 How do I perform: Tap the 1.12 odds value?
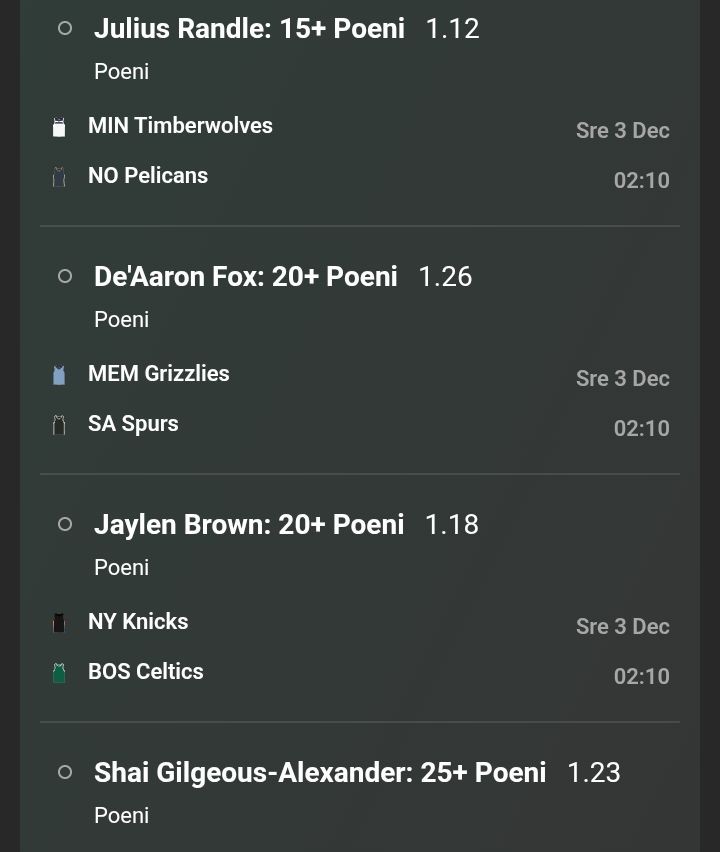(x=452, y=29)
